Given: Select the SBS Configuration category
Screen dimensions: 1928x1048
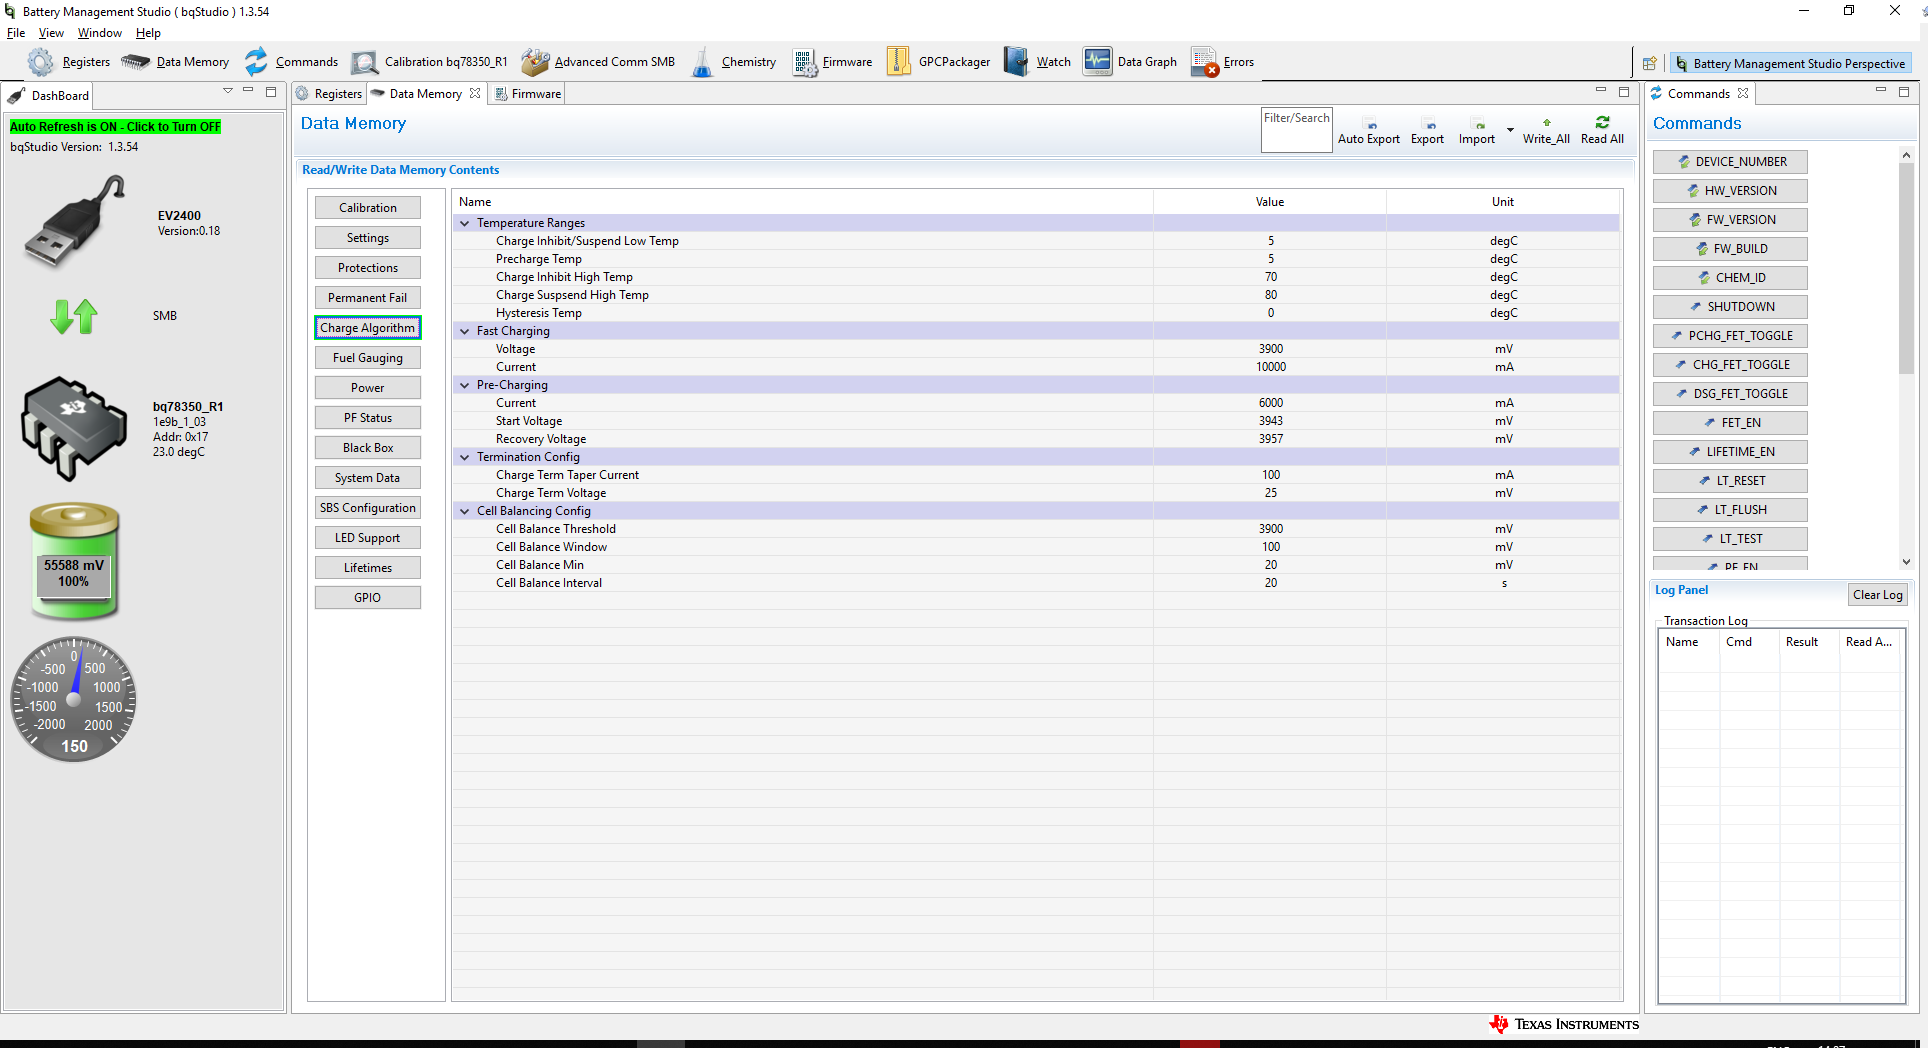Looking at the screenshot, I should [368, 508].
